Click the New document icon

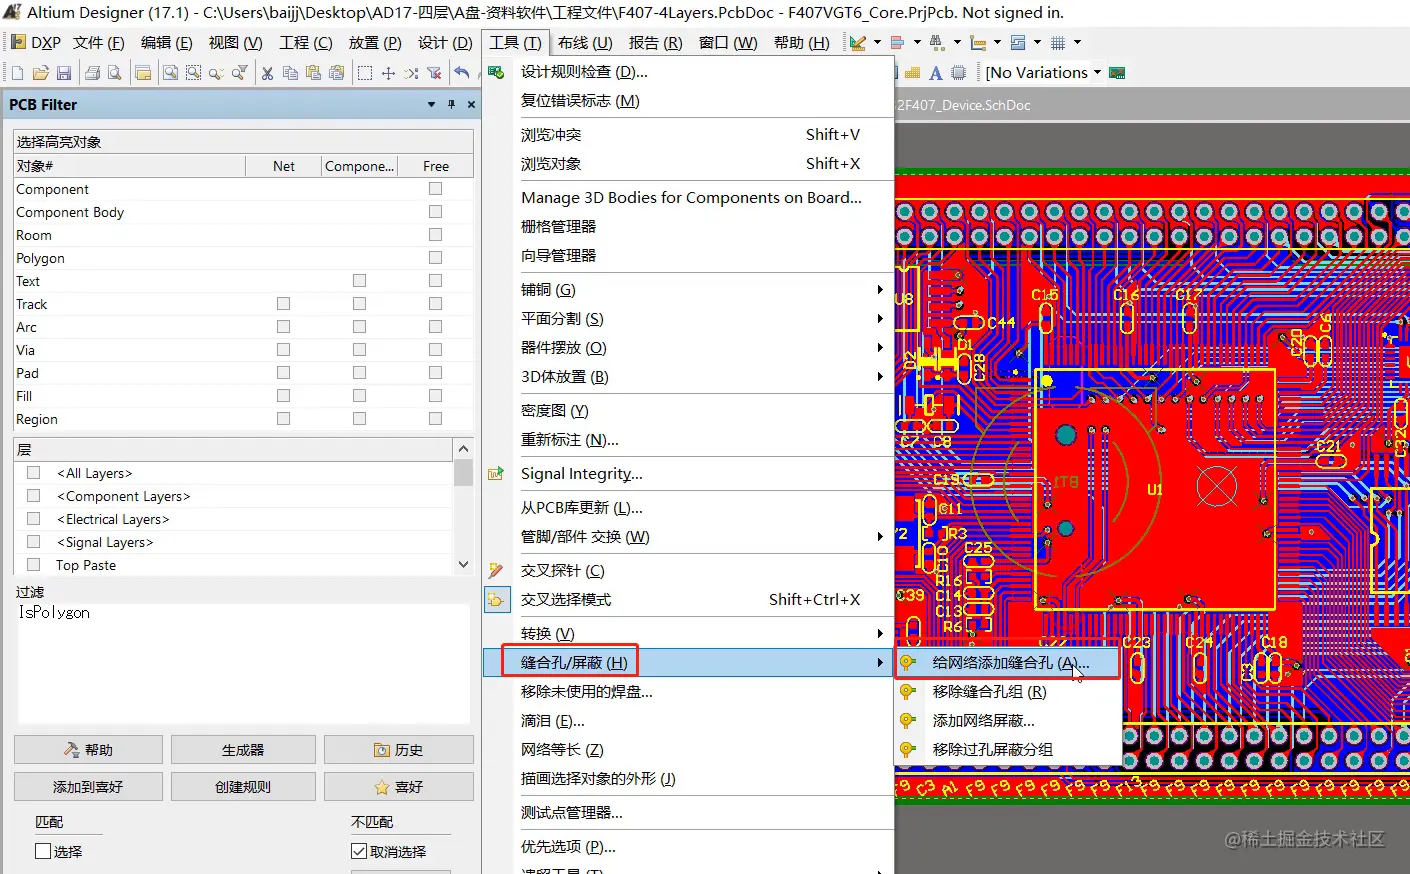(17, 73)
